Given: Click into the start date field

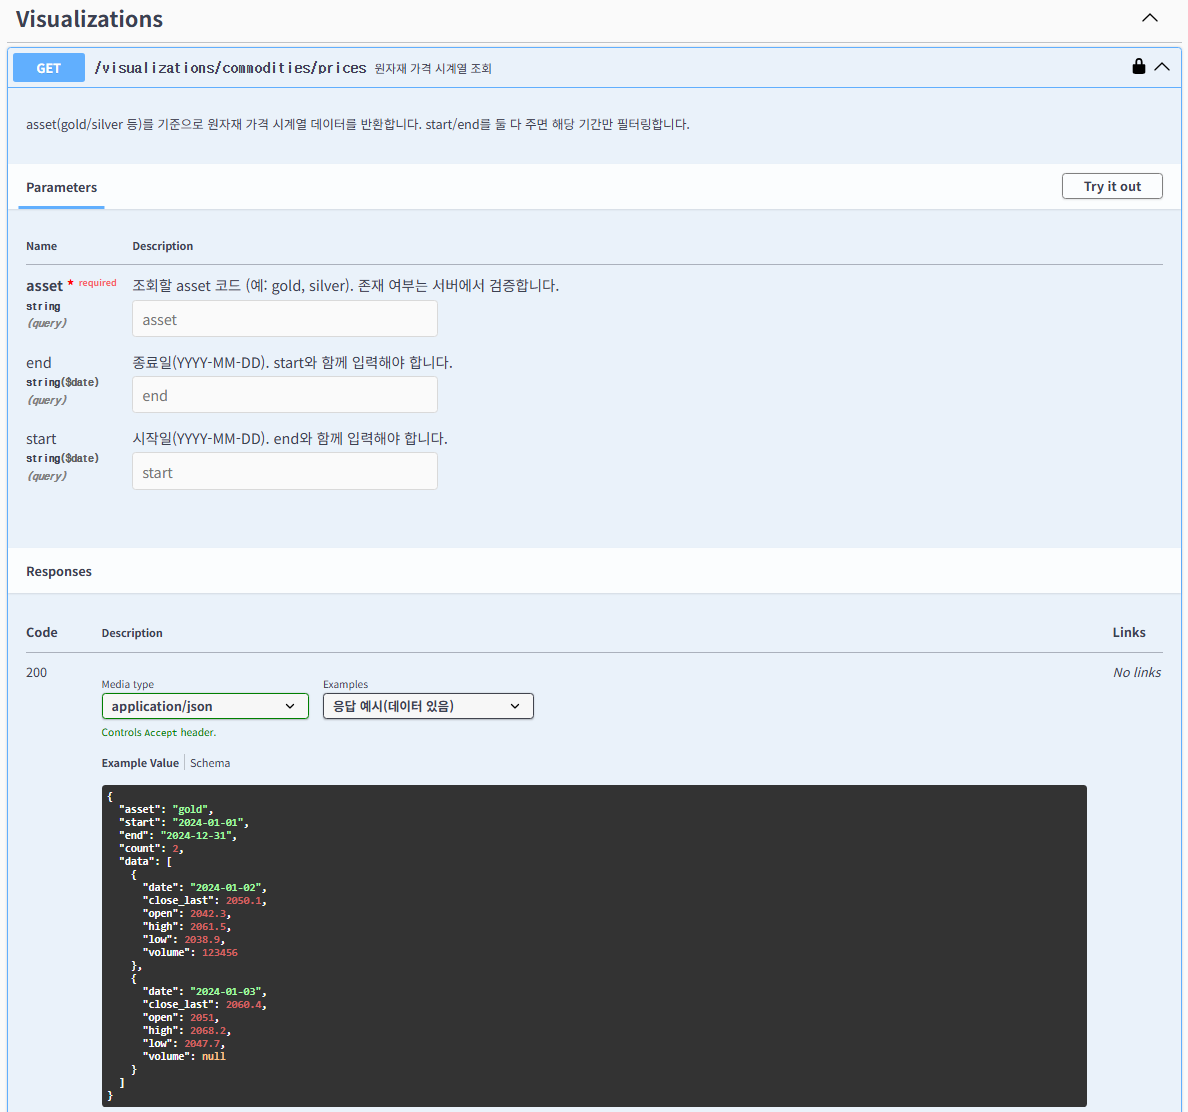Looking at the screenshot, I should click(284, 472).
